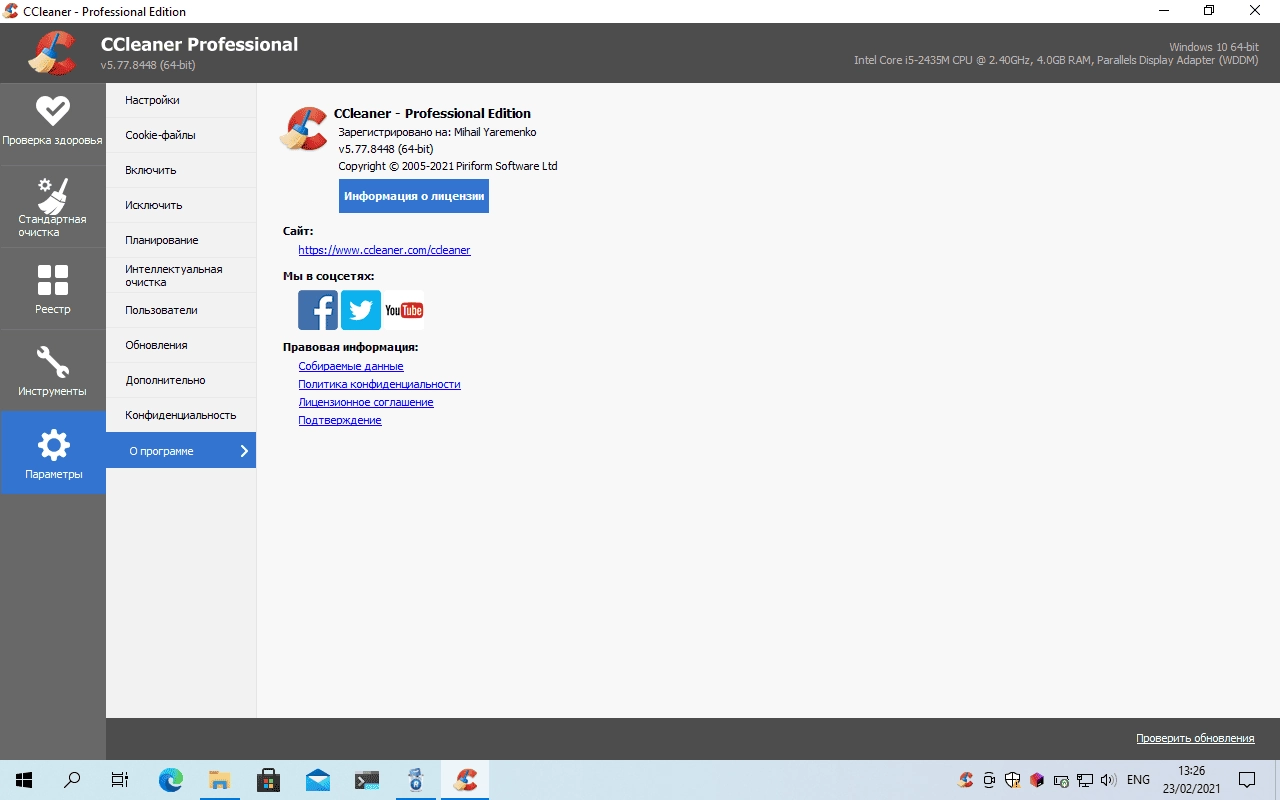The width and height of the screenshot is (1280, 800).
Task: Switch the ENG input language indicator
Action: (x=1138, y=780)
